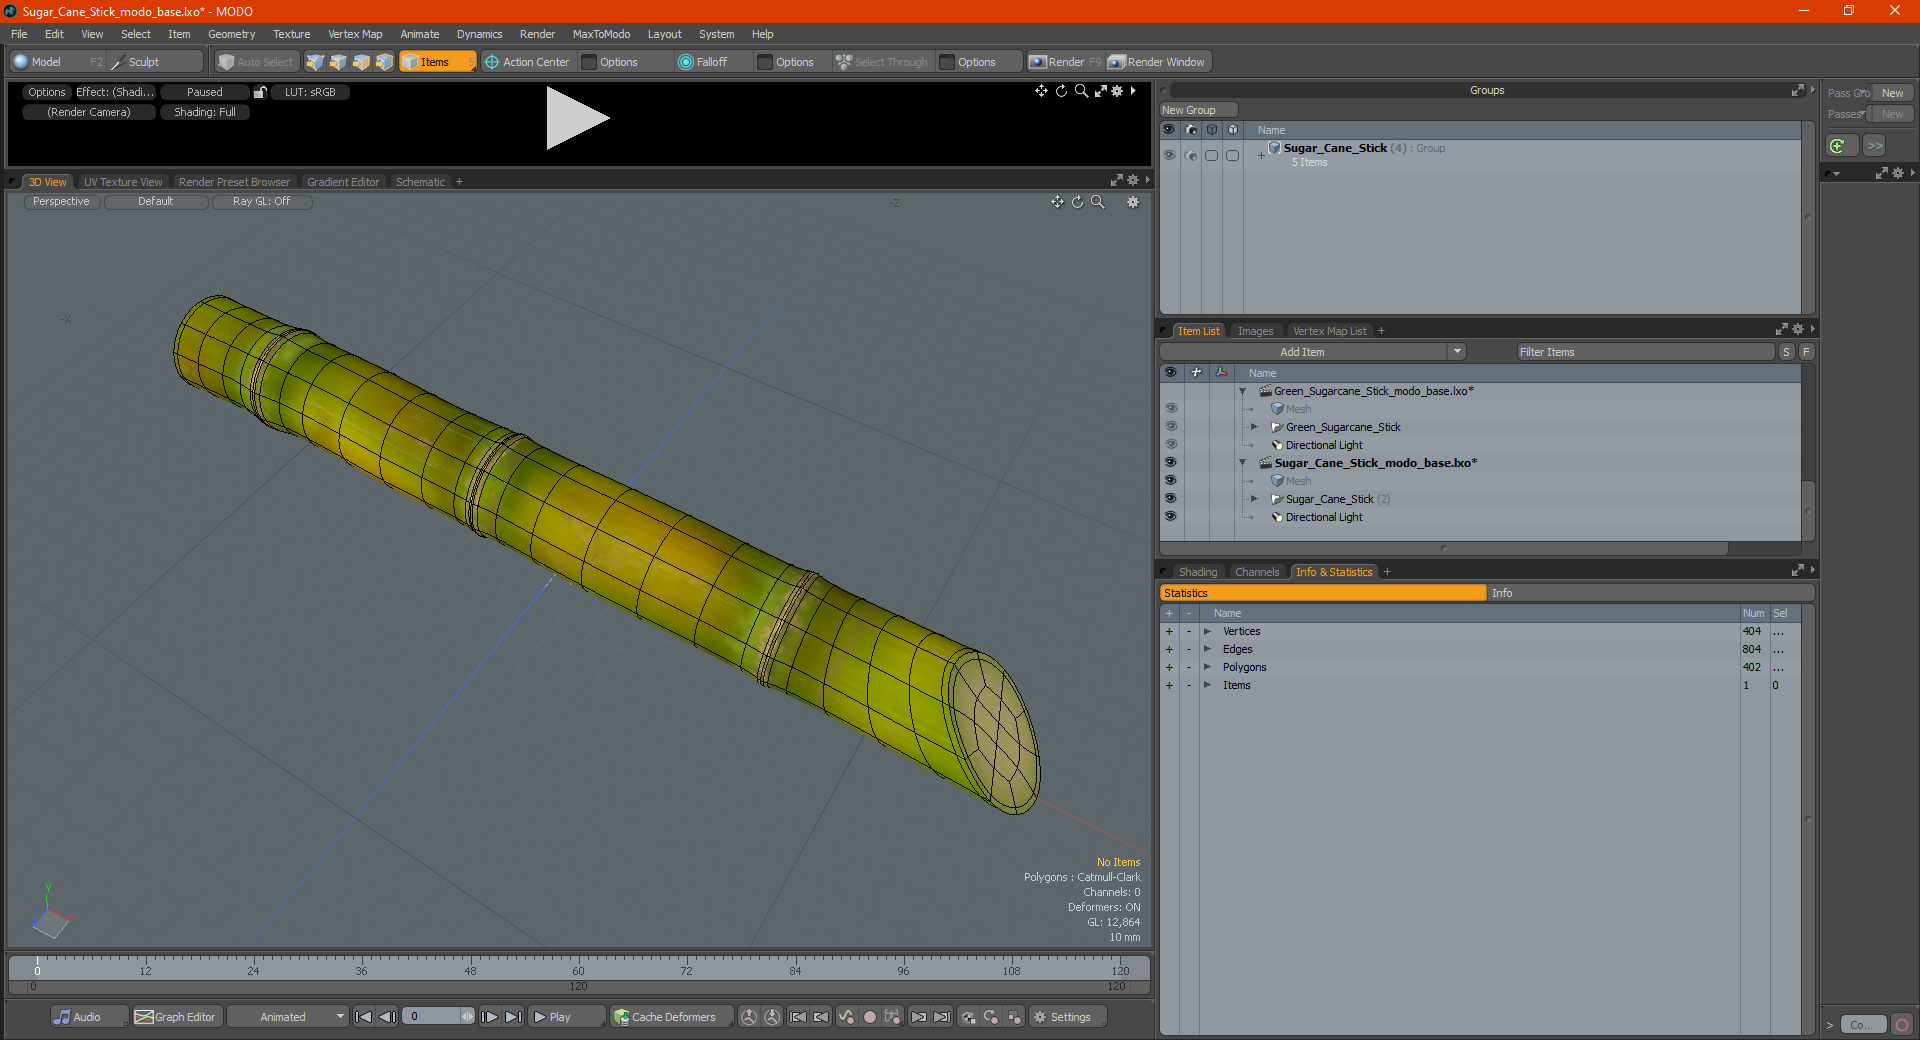Screen dimensions: 1920x1040
Task: Toggle visibility of Green_Sugarcane_Stick item
Action: click(1170, 427)
